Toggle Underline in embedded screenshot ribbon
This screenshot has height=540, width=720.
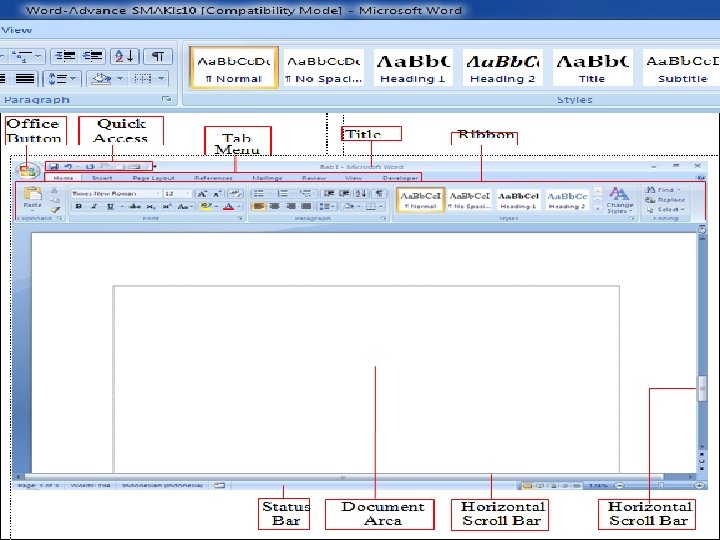[110, 207]
